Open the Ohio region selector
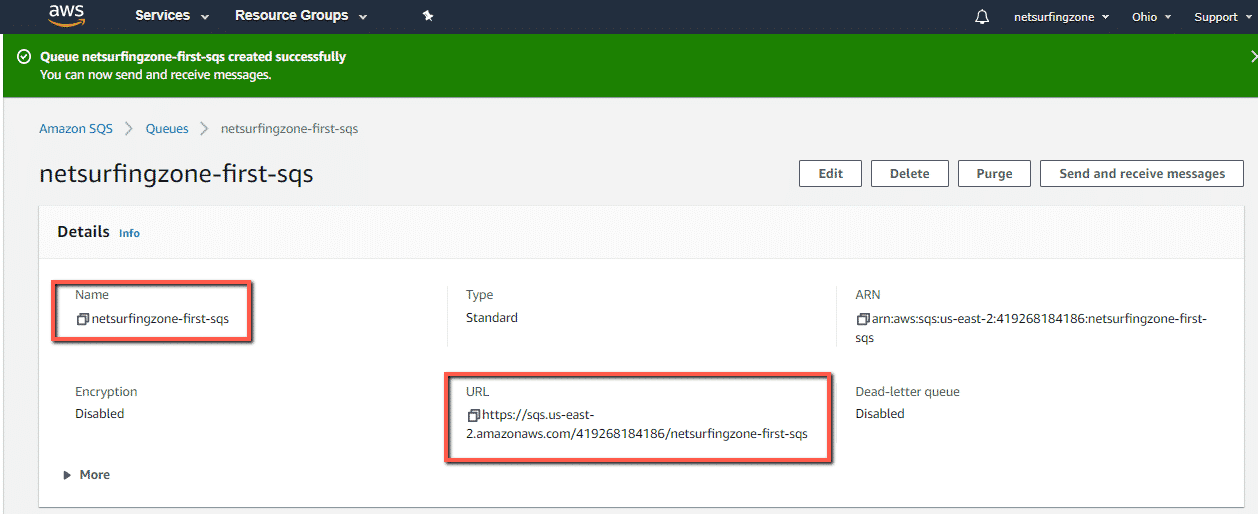 point(1151,17)
